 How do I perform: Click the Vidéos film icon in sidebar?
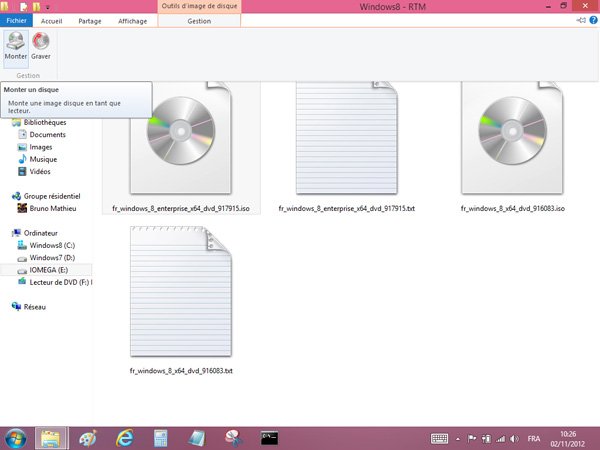[x=23, y=171]
